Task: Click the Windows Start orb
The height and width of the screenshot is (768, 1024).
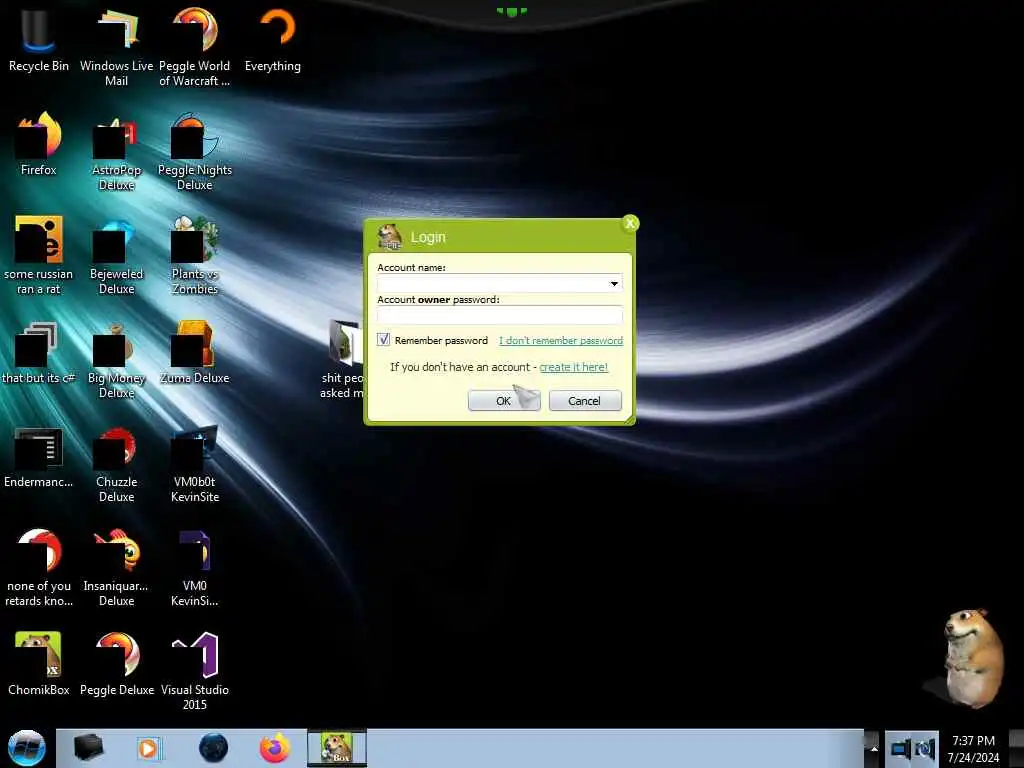Action: (x=26, y=748)
